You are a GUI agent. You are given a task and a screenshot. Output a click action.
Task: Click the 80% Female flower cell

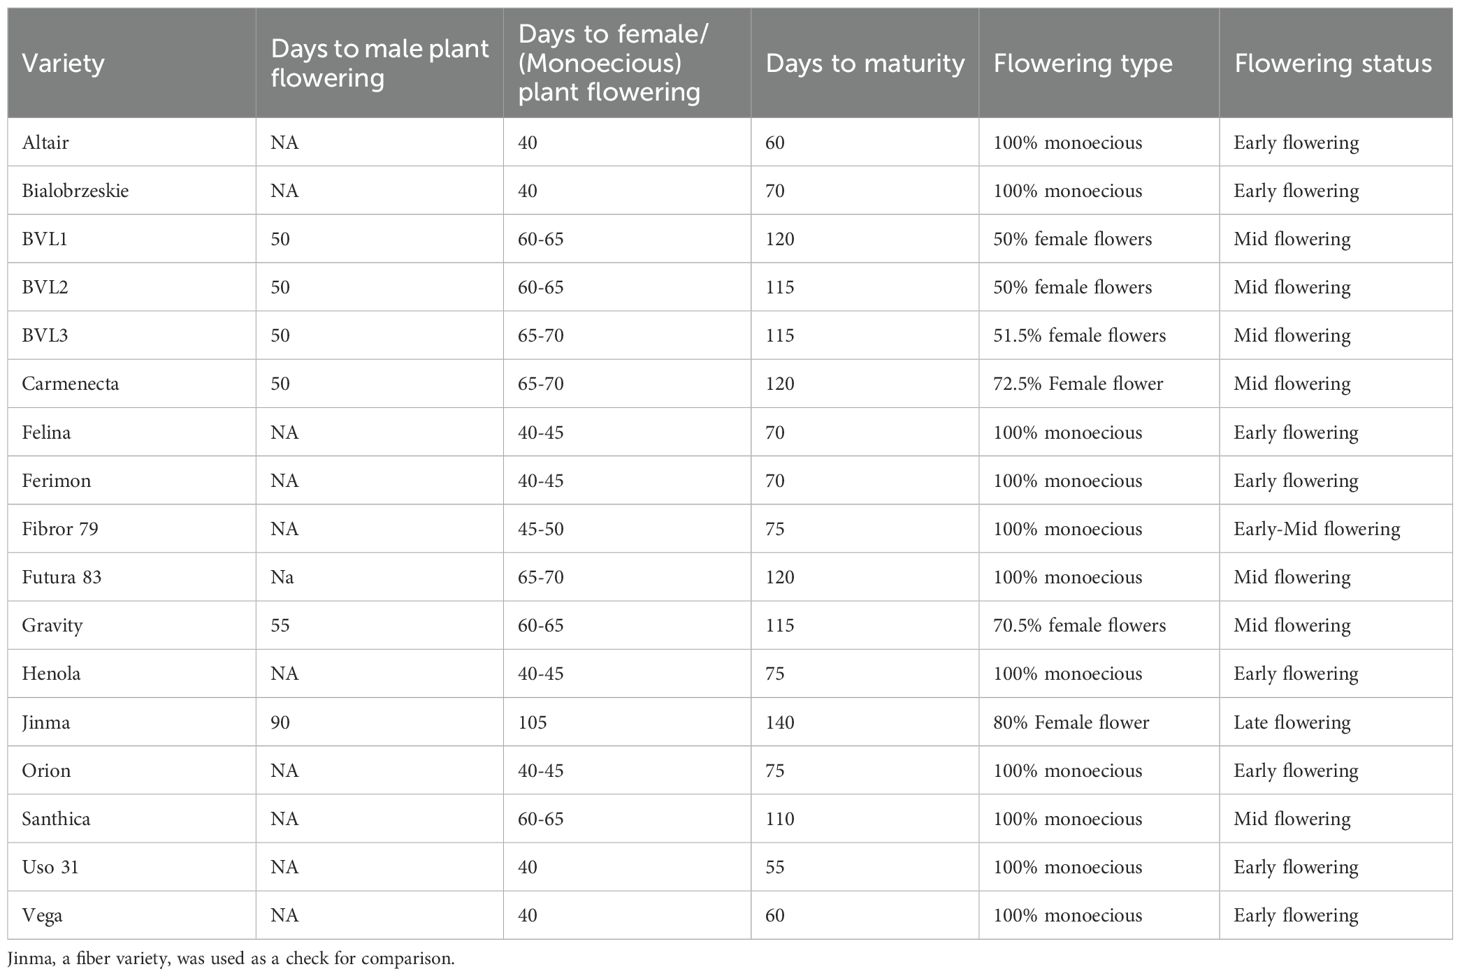(1071, 722)
